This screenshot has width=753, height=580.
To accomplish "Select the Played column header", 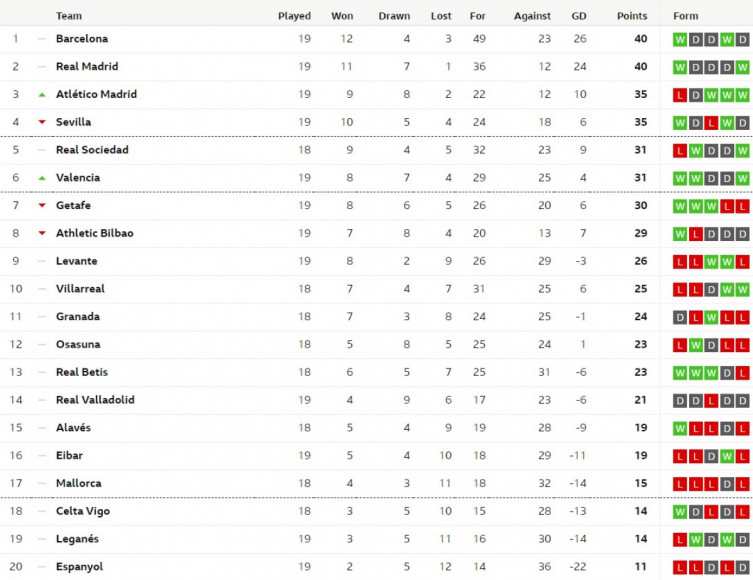I will tap(294, 16).
